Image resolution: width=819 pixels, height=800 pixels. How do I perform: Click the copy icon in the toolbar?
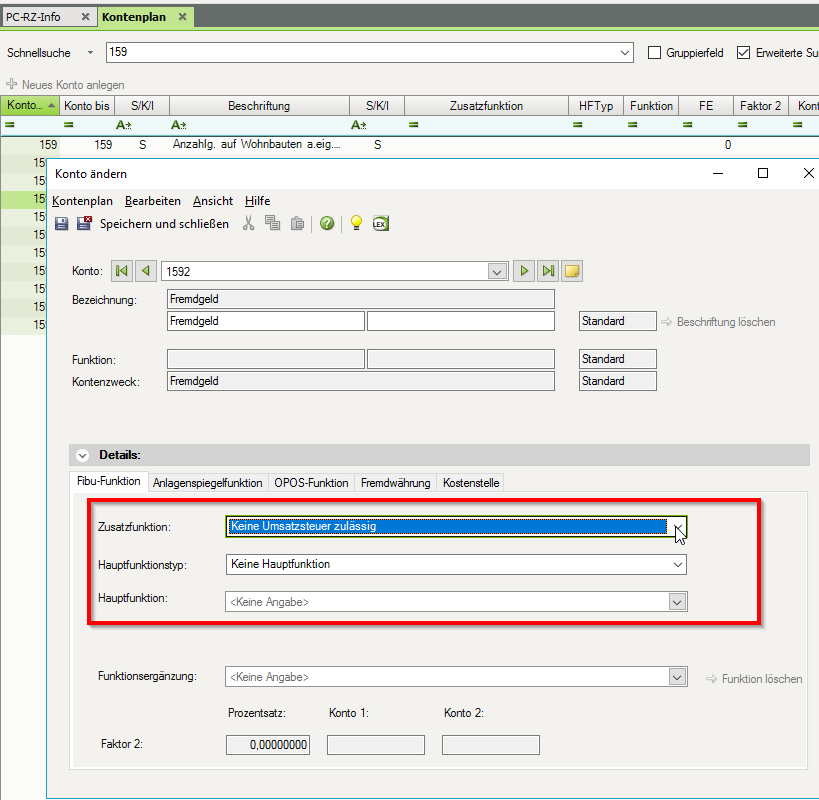[272, 223]
